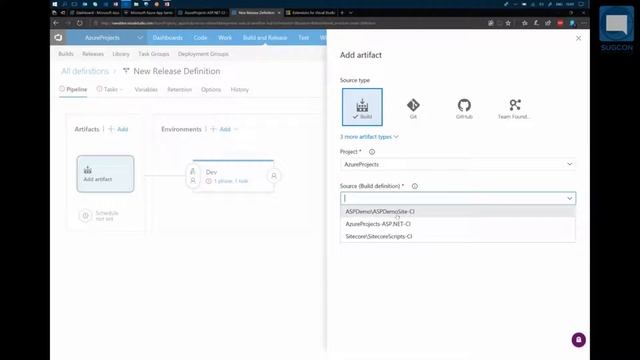Go to the Builds sub-page

(66, 54)
